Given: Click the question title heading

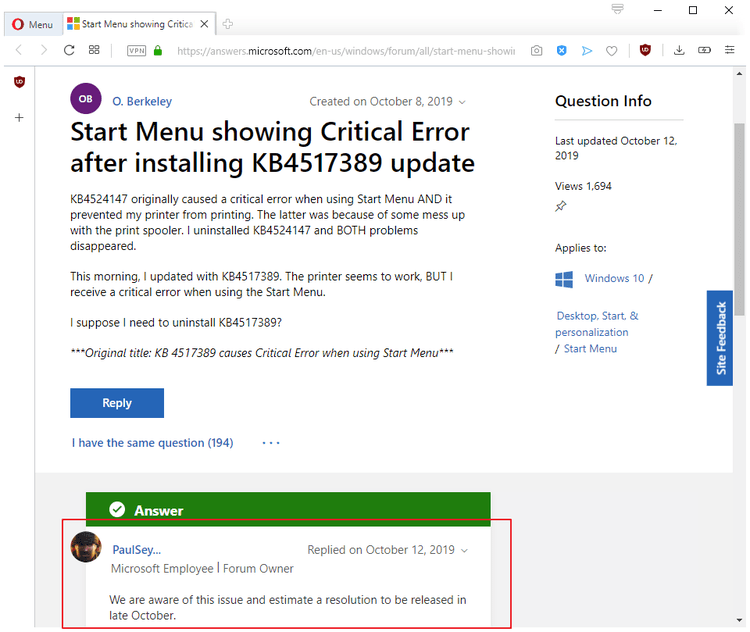Looking at the screenshot, I should pyautogui.click(x=272, y=147).
